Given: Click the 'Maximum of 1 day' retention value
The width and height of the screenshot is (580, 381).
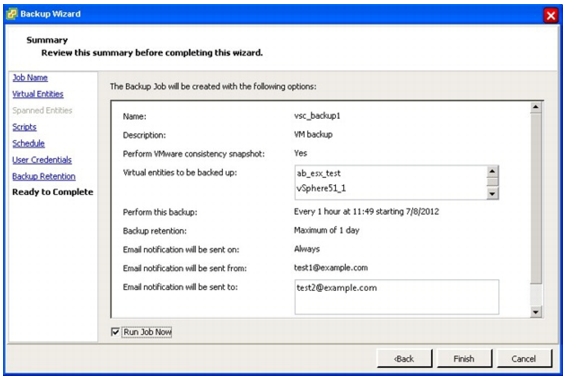Looking at the screenshot, I should 327,230.
